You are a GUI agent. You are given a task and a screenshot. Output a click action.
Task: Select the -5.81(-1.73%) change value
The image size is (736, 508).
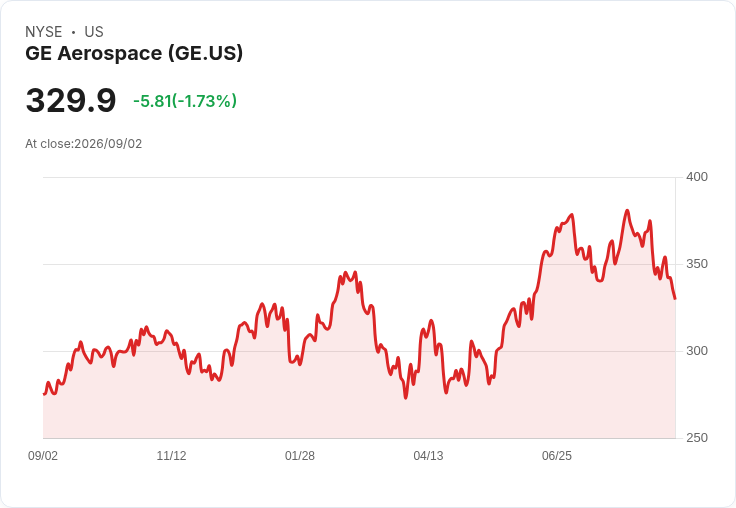coord(185,101)
